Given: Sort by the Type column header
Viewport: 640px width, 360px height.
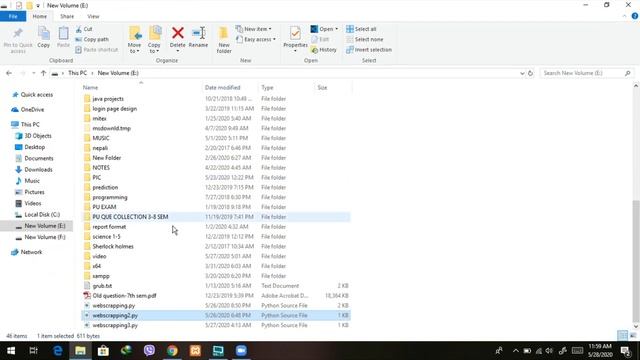Looking at the screenshot, I should (x=287, y=87).
